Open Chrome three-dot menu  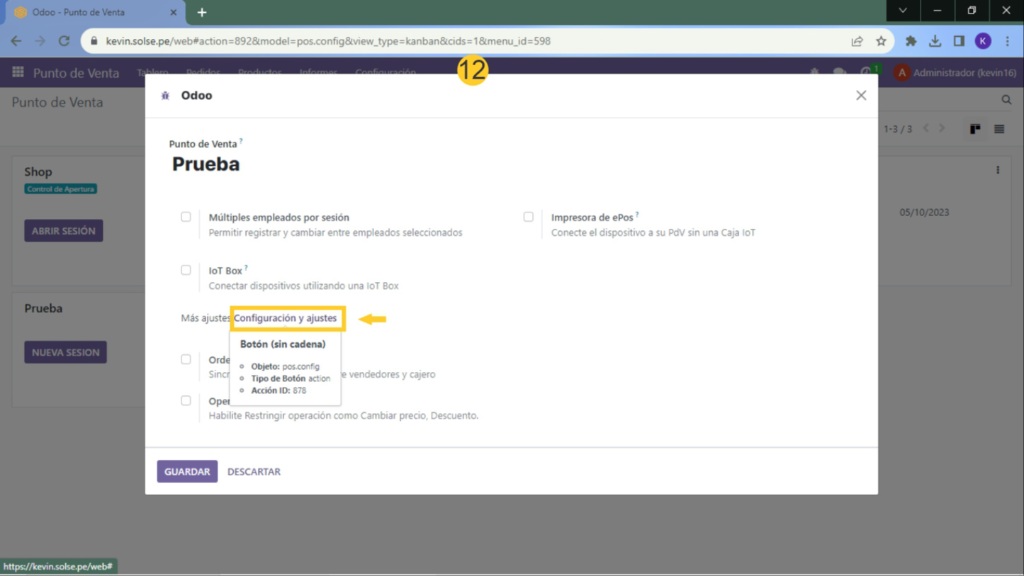1008,41
